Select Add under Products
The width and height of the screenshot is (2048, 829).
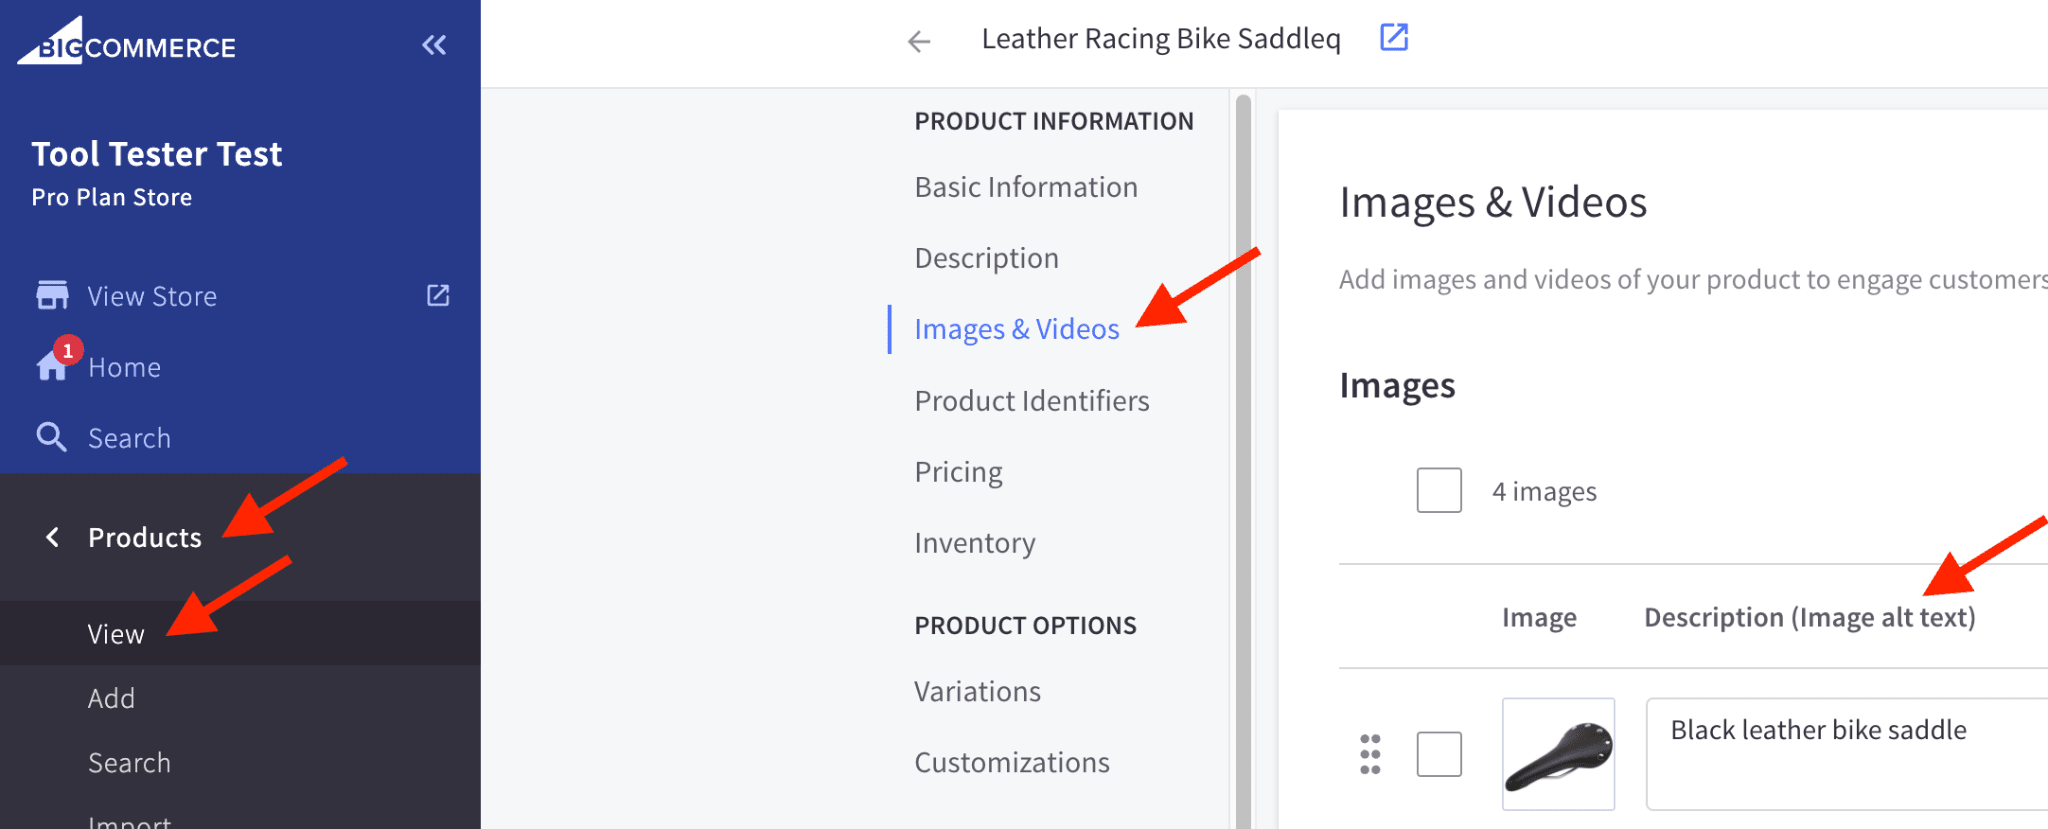pos(111,698)
